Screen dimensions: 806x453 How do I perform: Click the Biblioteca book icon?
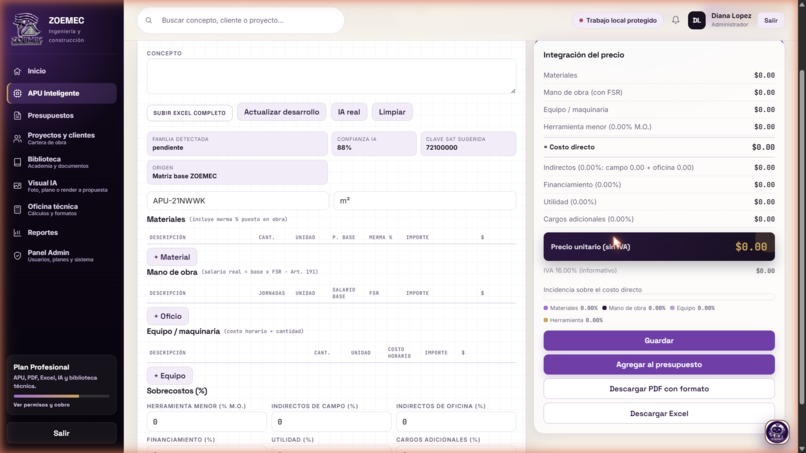pyautogui.click(x=17, y=162)
